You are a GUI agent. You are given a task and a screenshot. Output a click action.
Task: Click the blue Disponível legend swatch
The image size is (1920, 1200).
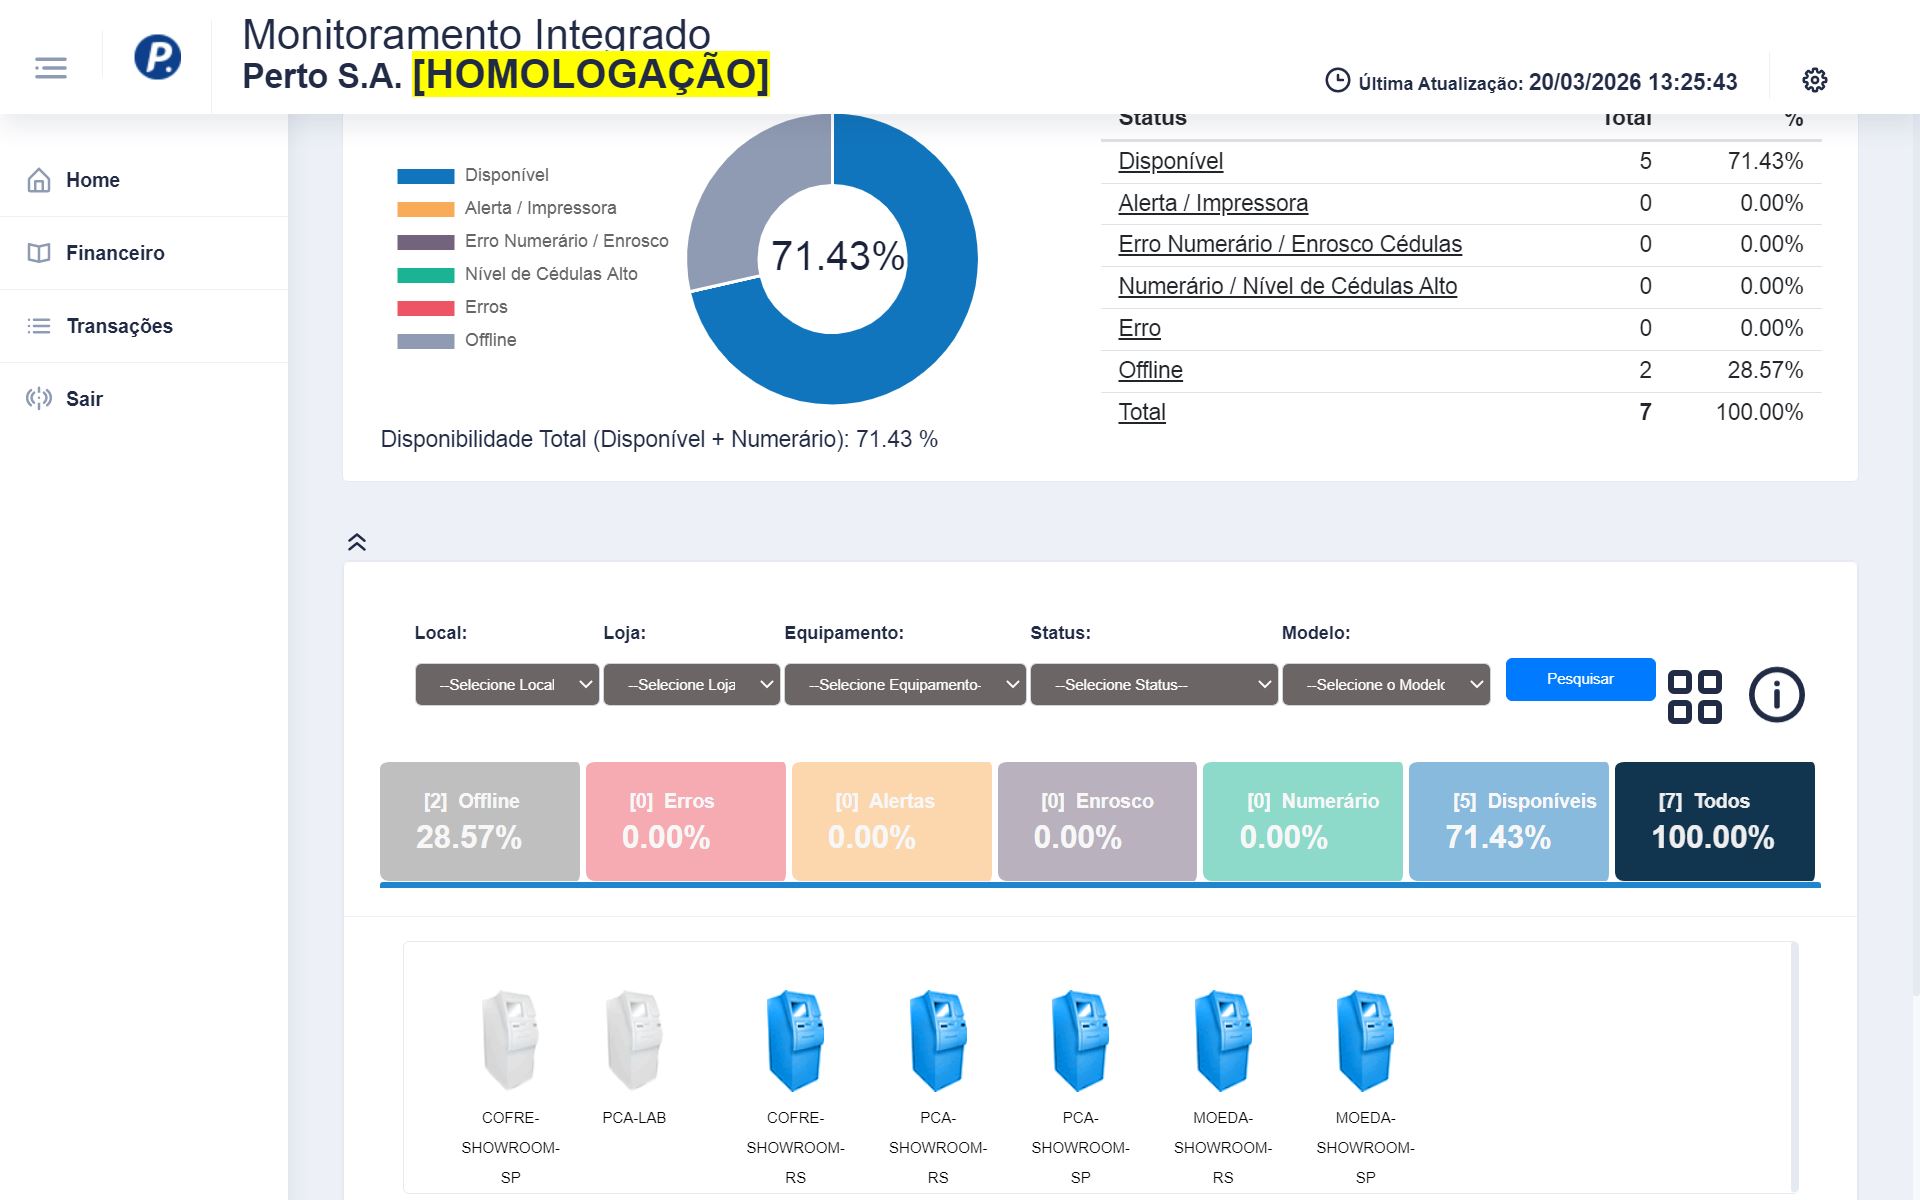point(424,175)
